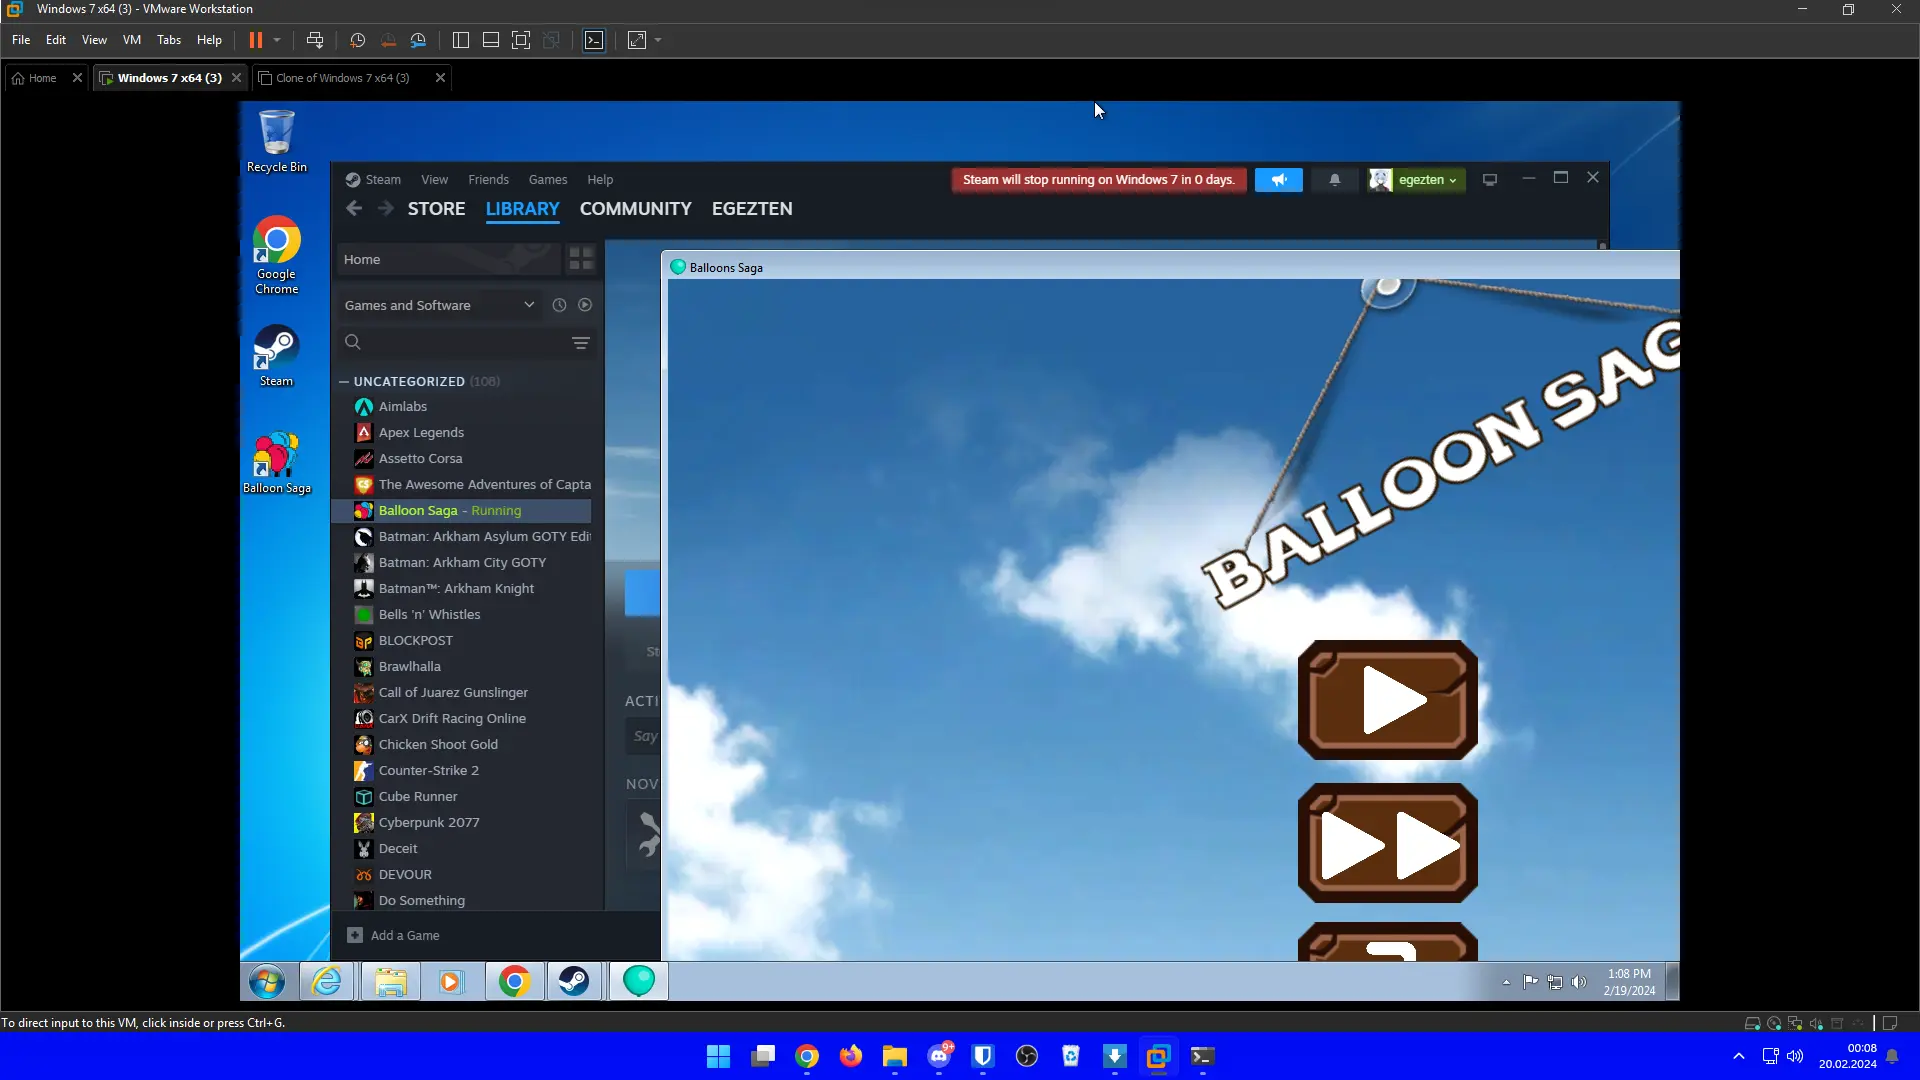The width and height of the screenshot is (1920, 1080).
Task: Click the Balloon Saga play button
Action: tap(1388, 700)
